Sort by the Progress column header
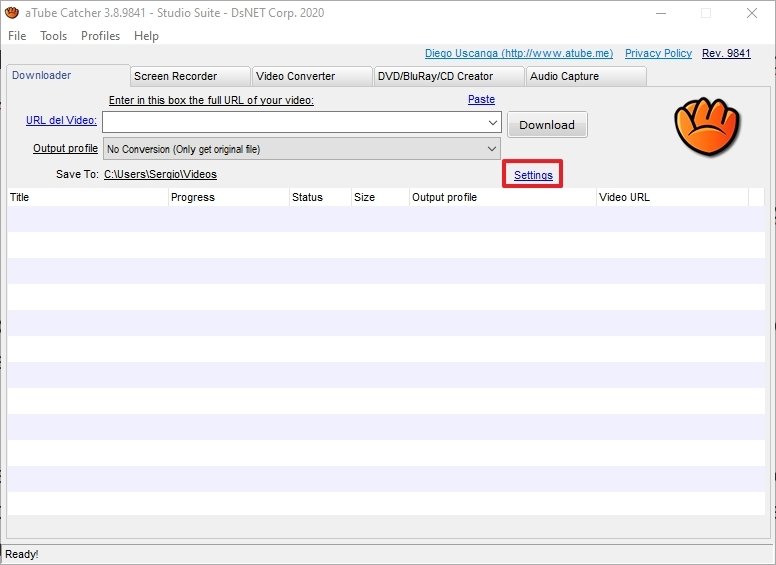 [229, 197]
